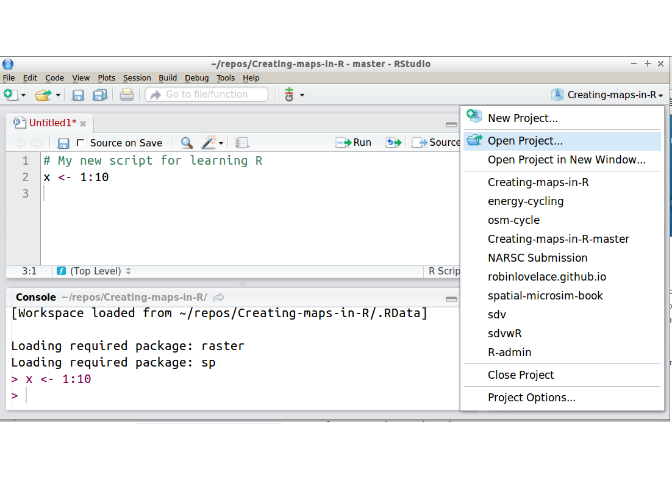Expand the recent files dropdown arrow
The height and width of the screenshot is (480, 672).
pyautogui.click(x=58, y=95)
